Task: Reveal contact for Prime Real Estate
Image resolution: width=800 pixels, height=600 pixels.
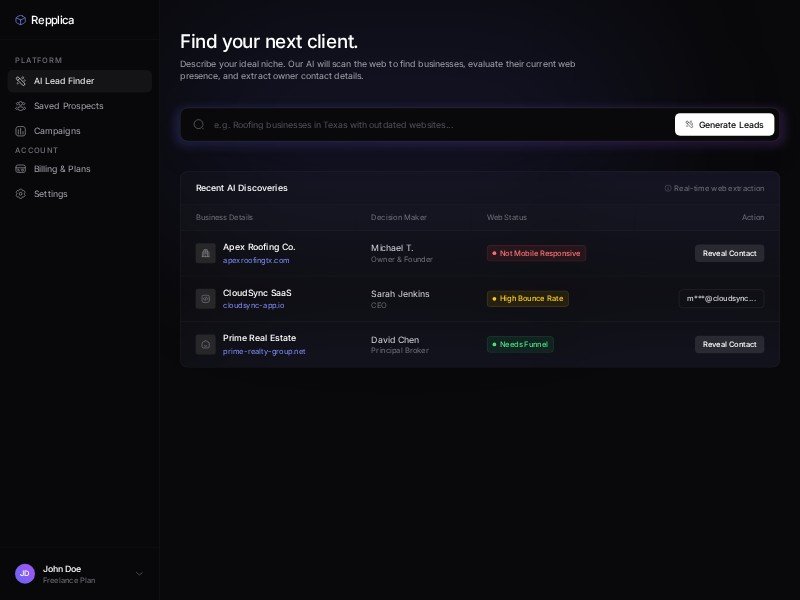Action: pos(729,344)
